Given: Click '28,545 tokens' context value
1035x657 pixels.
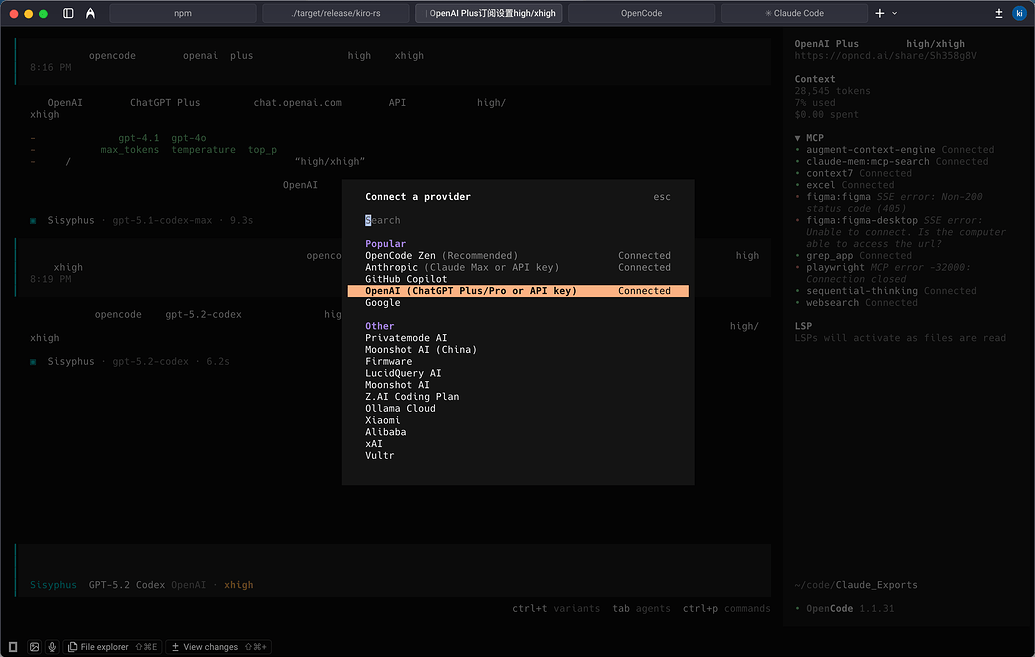Looking at the screenshot, I should coord(832,91).
